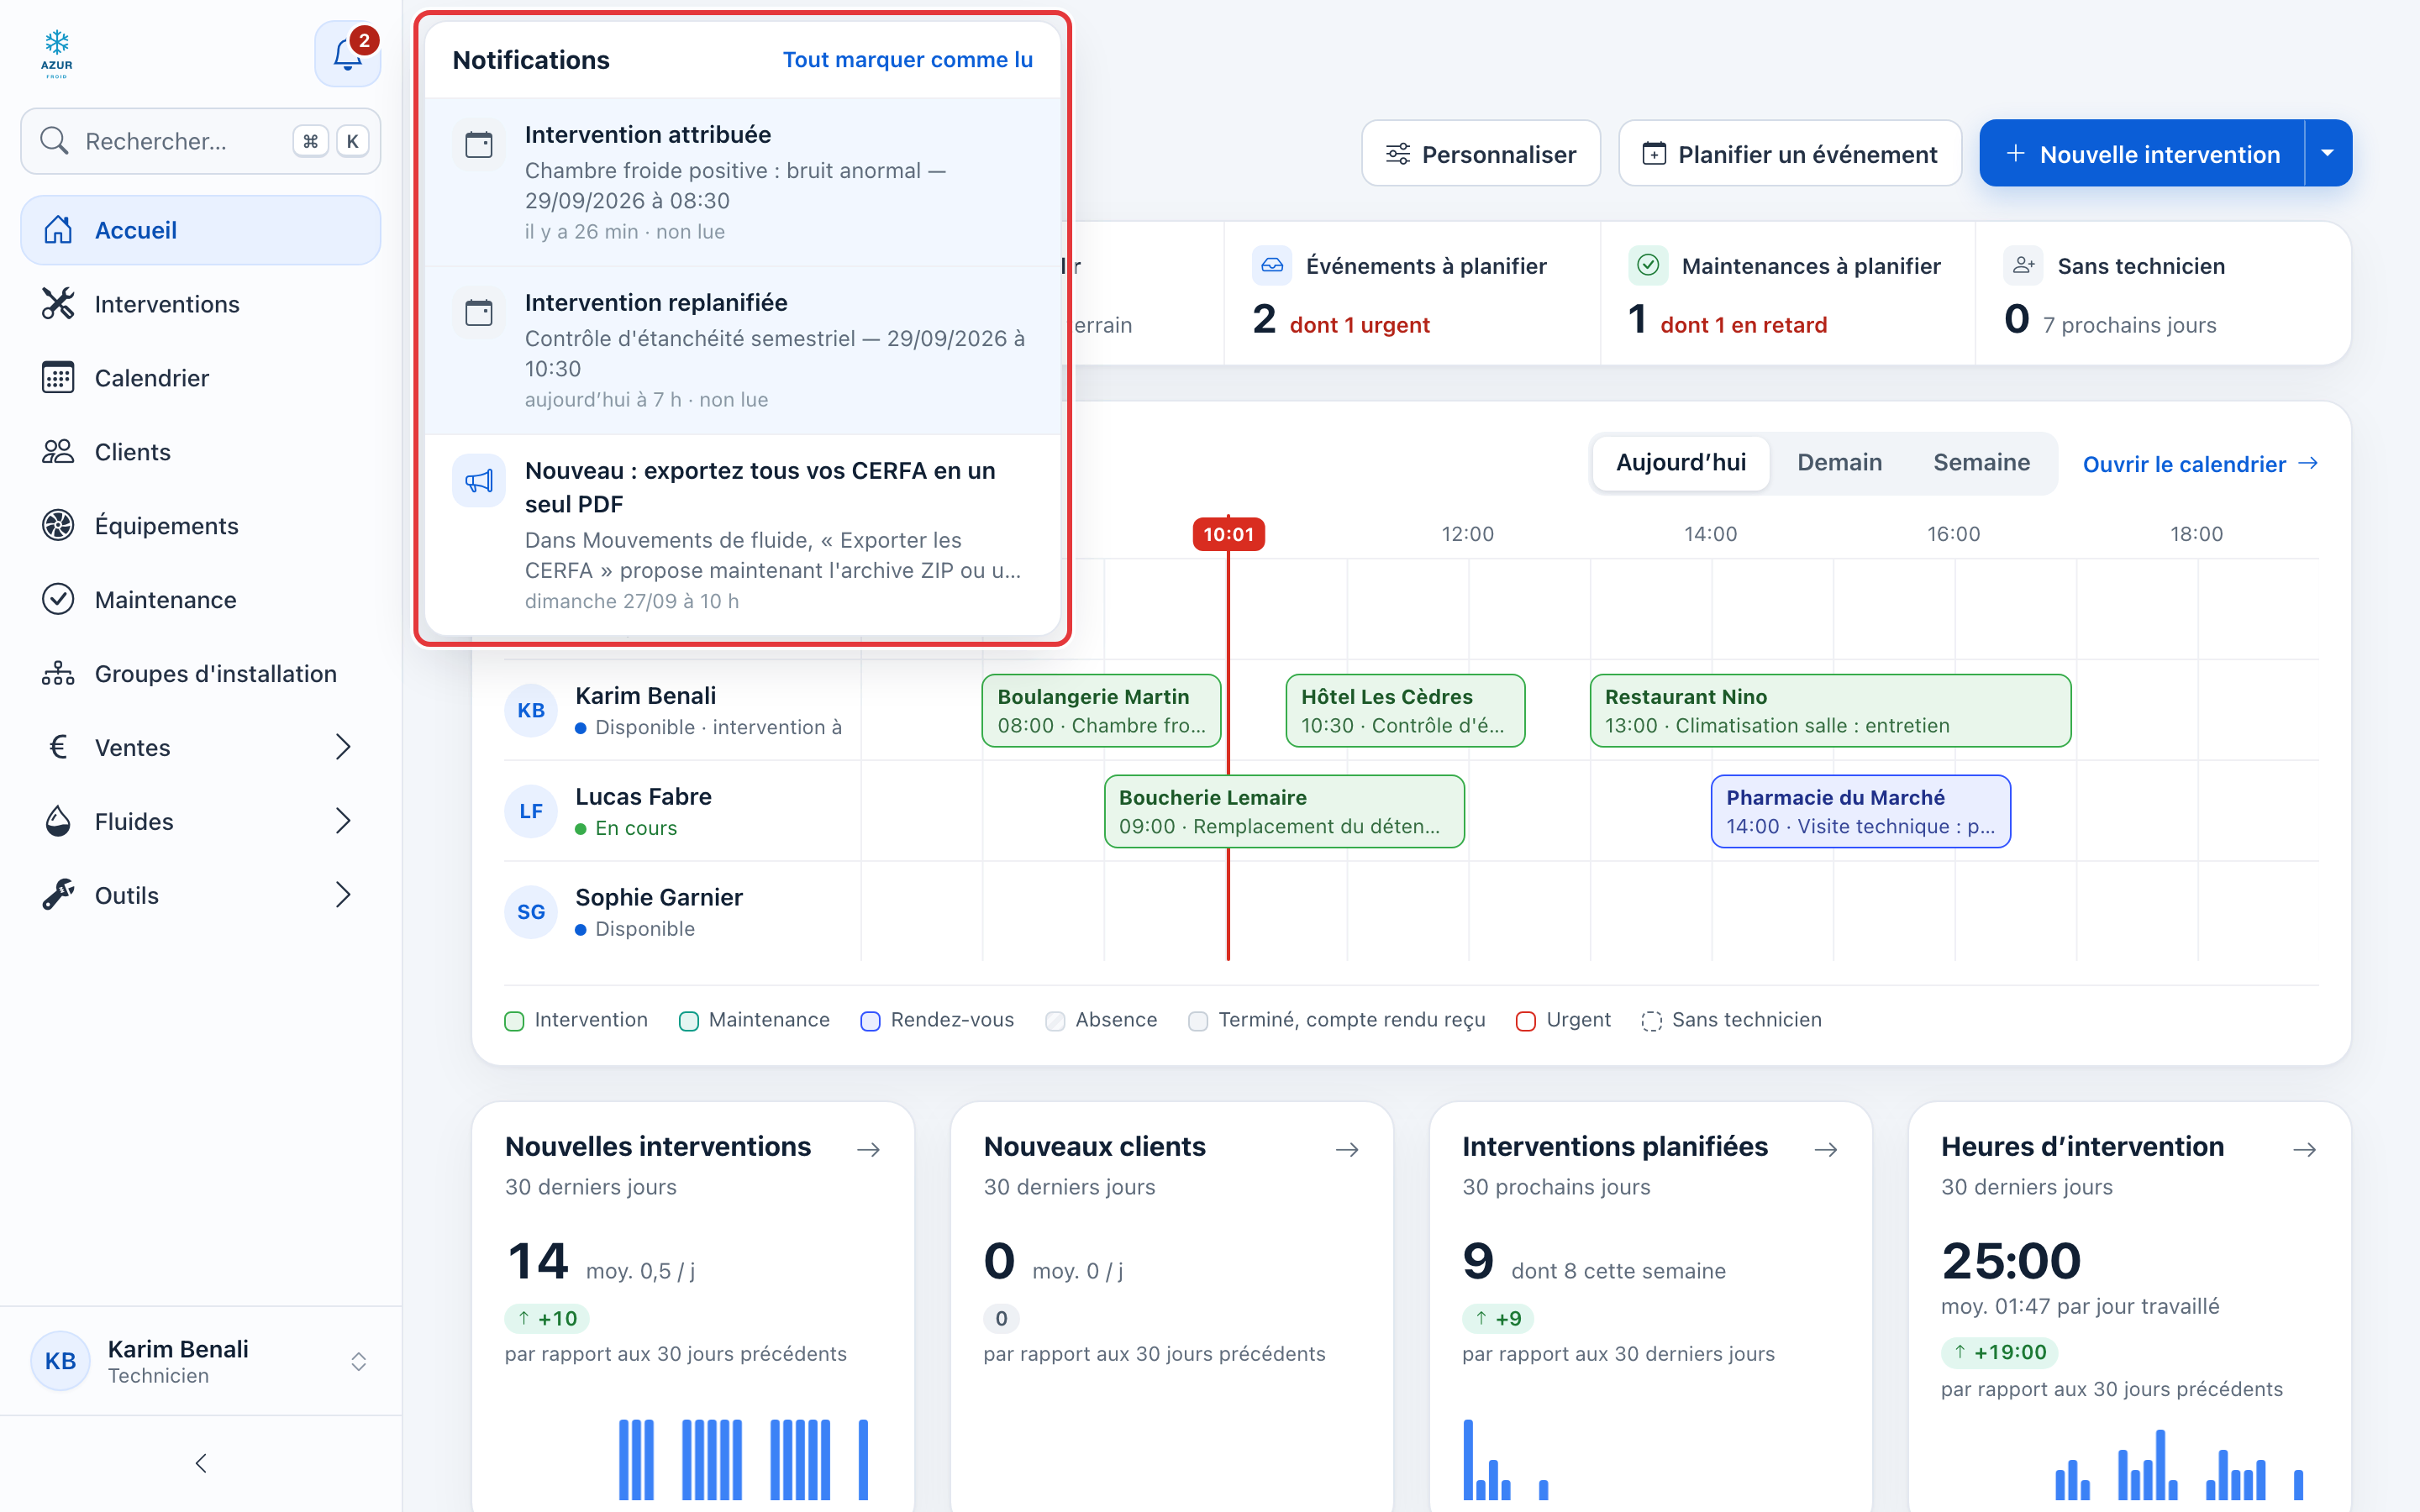The image size is (2420, 1512).
Task: Open the Pharmacie du Marché 14:00 event
Action: coord(1860,811)
